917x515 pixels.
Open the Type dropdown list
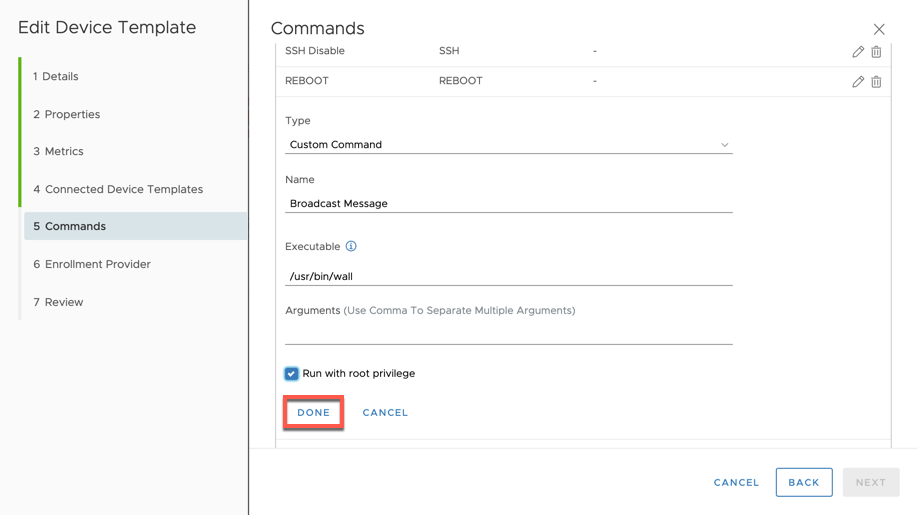coord(509,144)
